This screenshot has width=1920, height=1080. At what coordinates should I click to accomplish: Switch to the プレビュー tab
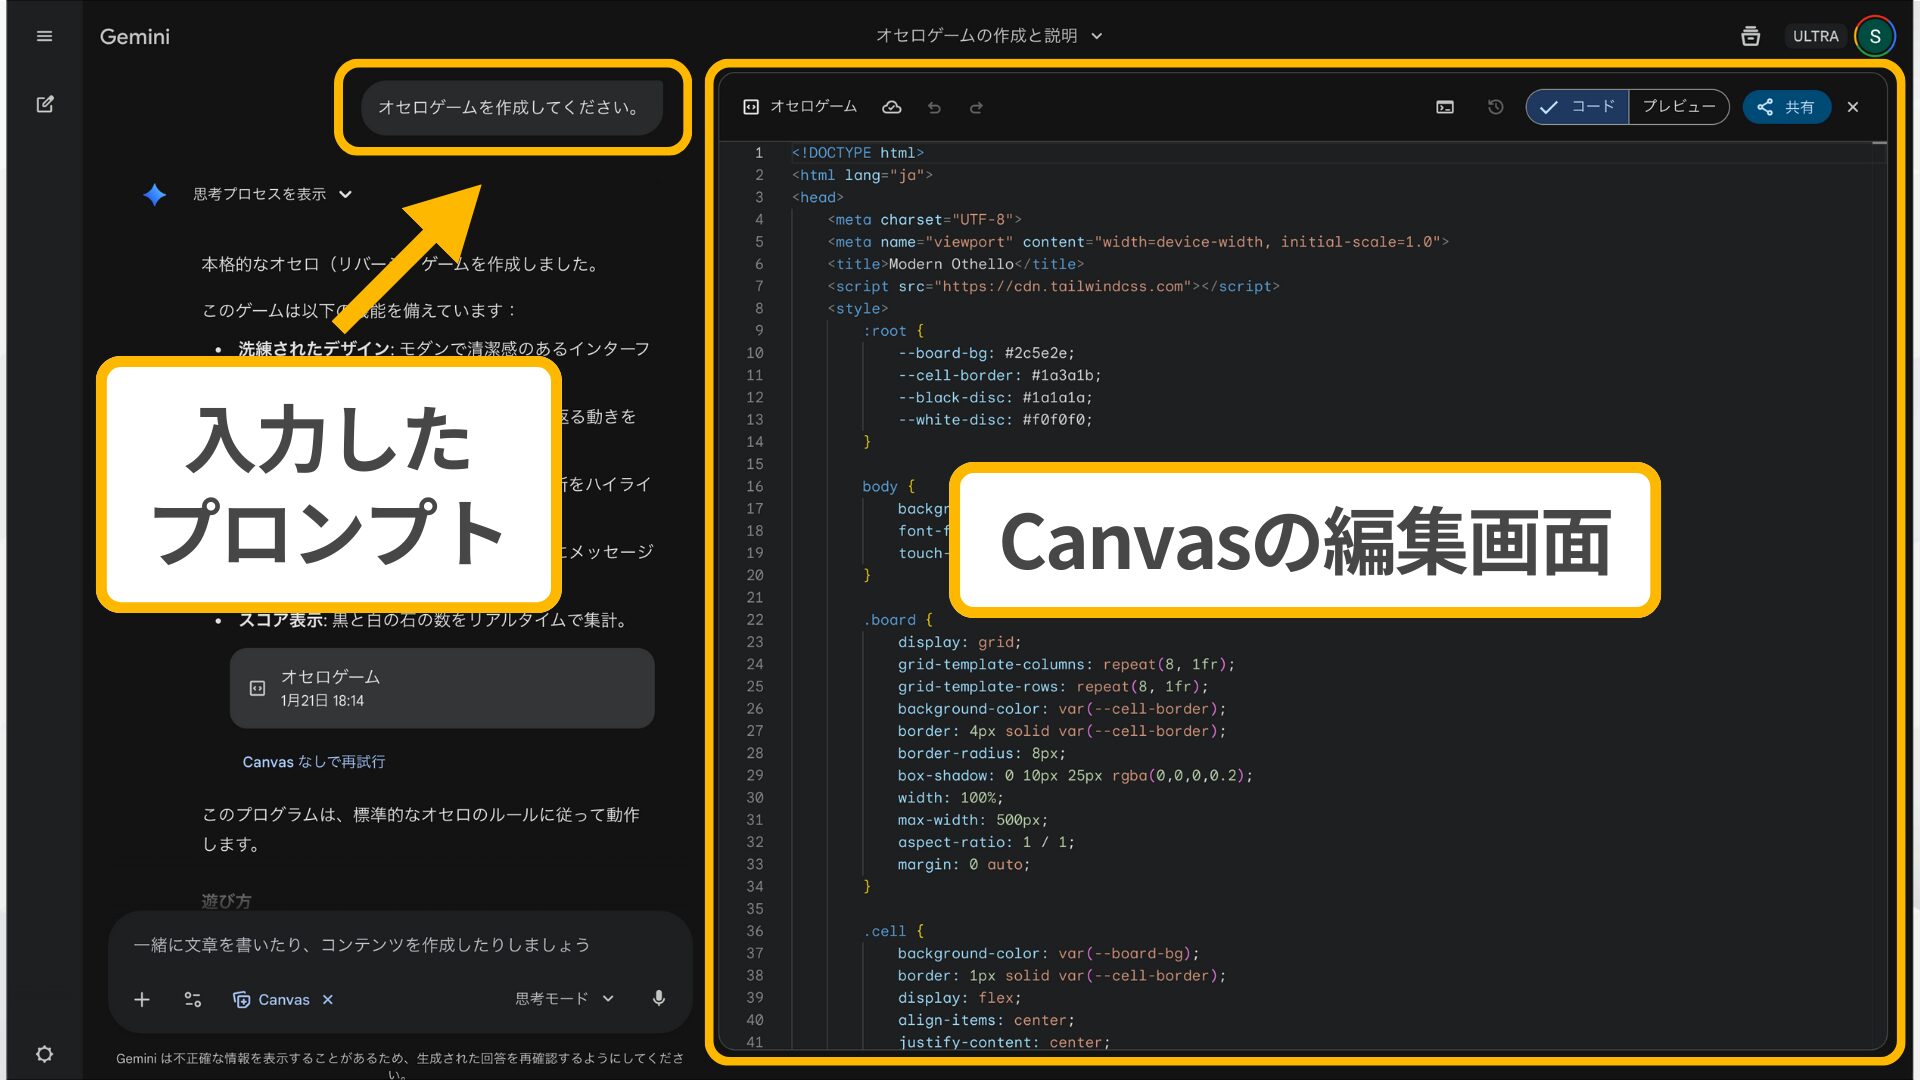point(1678,107)
